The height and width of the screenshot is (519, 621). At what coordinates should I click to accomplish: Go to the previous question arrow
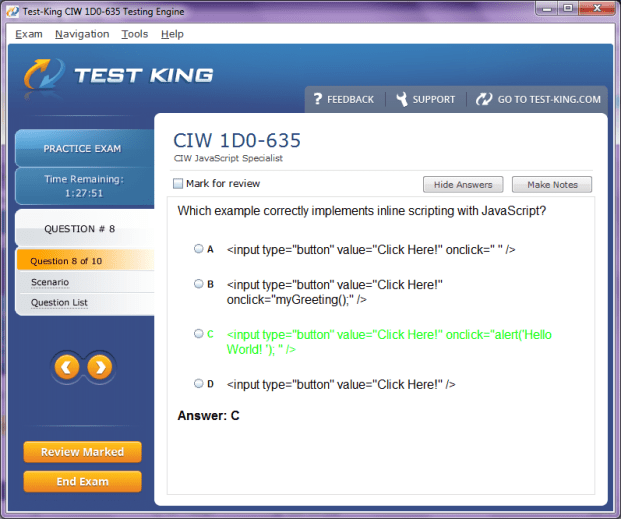pos(67,367)
